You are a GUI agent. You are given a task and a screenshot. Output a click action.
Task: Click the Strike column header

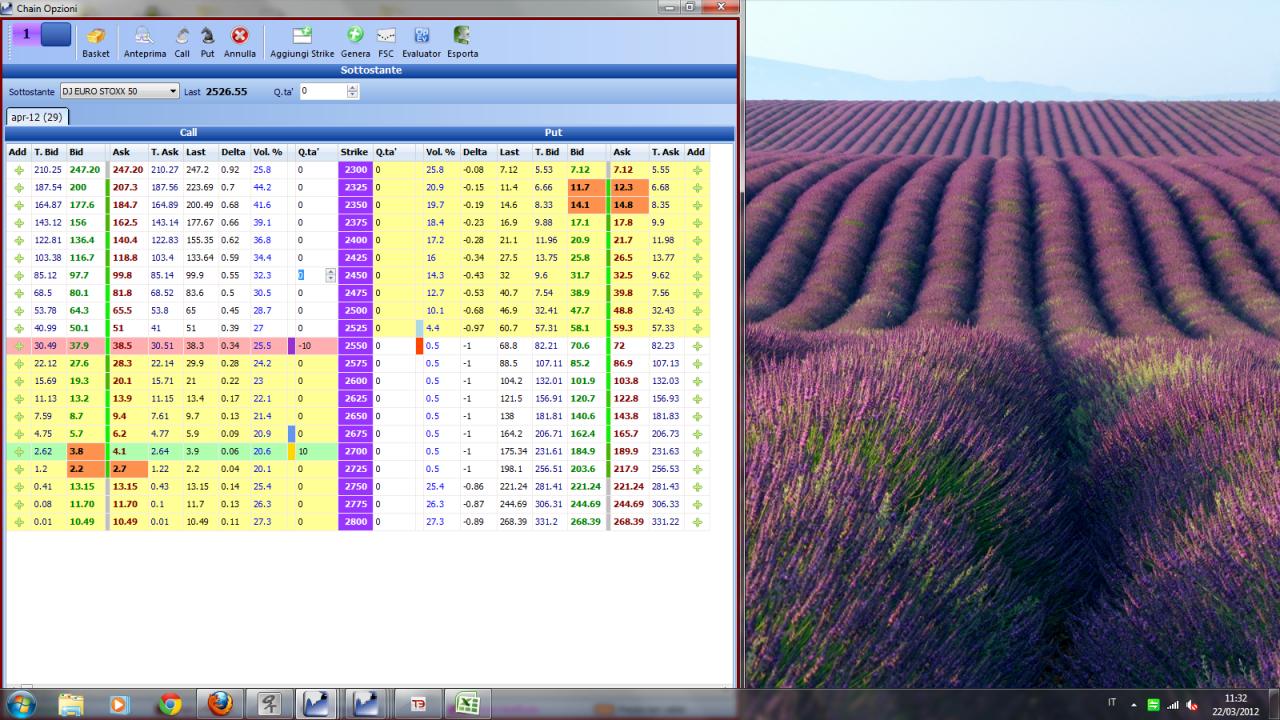(355, 152)
